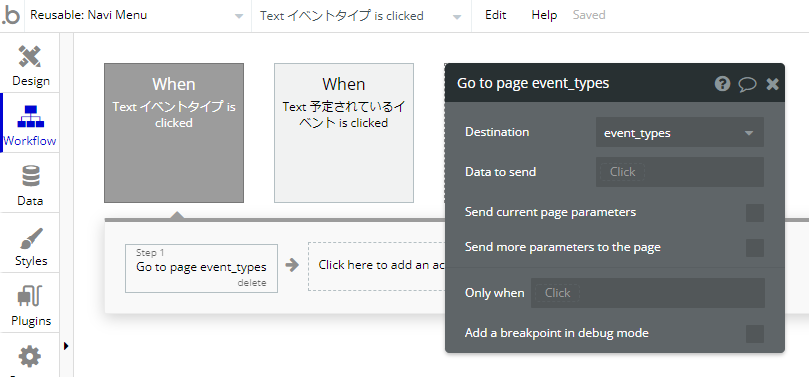This screenshot has width=809, height=377.
Task: Expand the Text イベントタイプ is clicked selector
Action: [361, 16]
